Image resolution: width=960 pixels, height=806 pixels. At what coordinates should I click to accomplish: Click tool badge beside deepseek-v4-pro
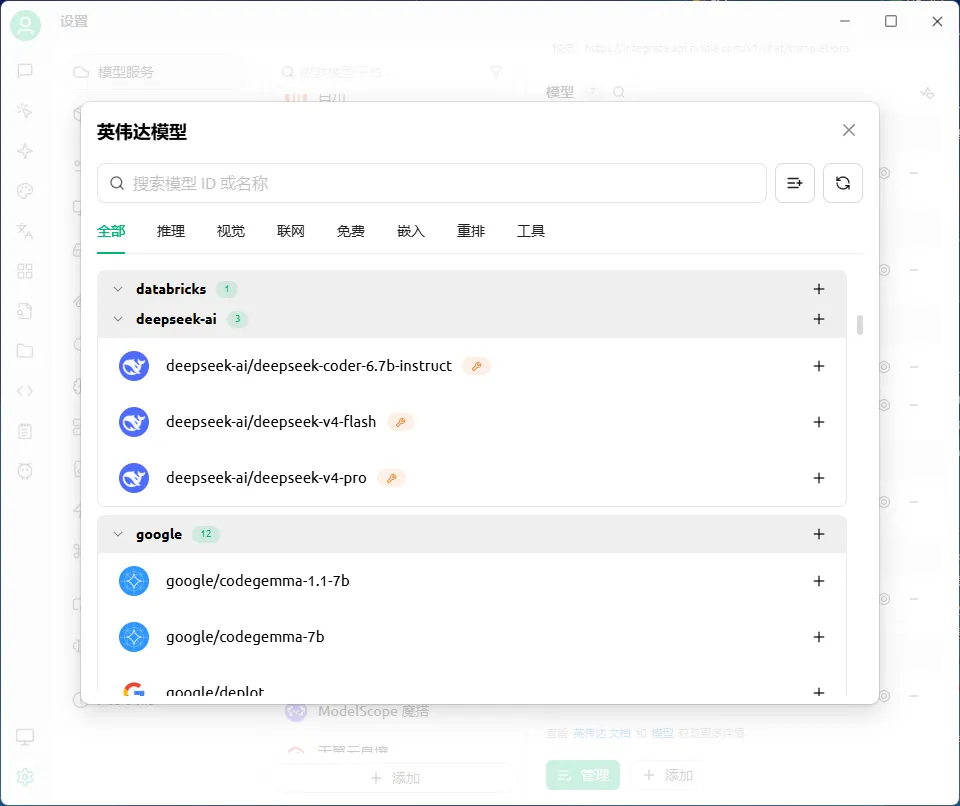click(391, 478)
